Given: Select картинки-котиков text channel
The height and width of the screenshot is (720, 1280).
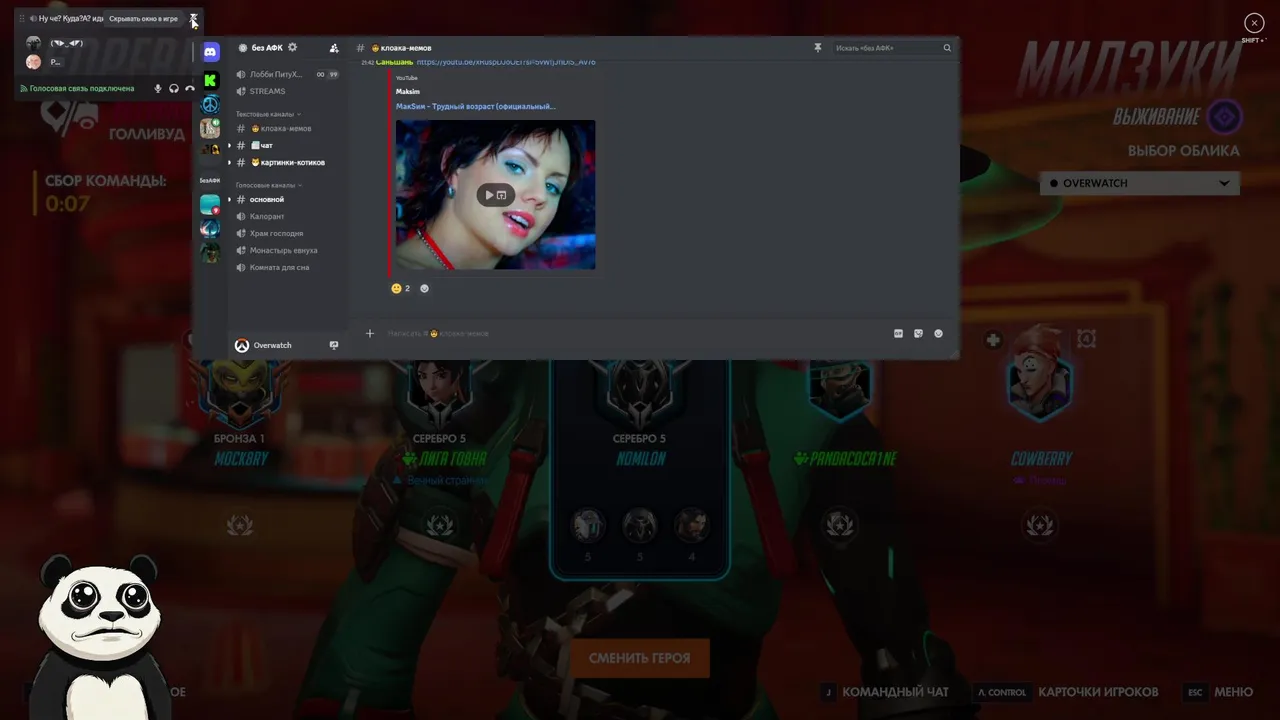Looking at the screenshot, I should point(288,162).
